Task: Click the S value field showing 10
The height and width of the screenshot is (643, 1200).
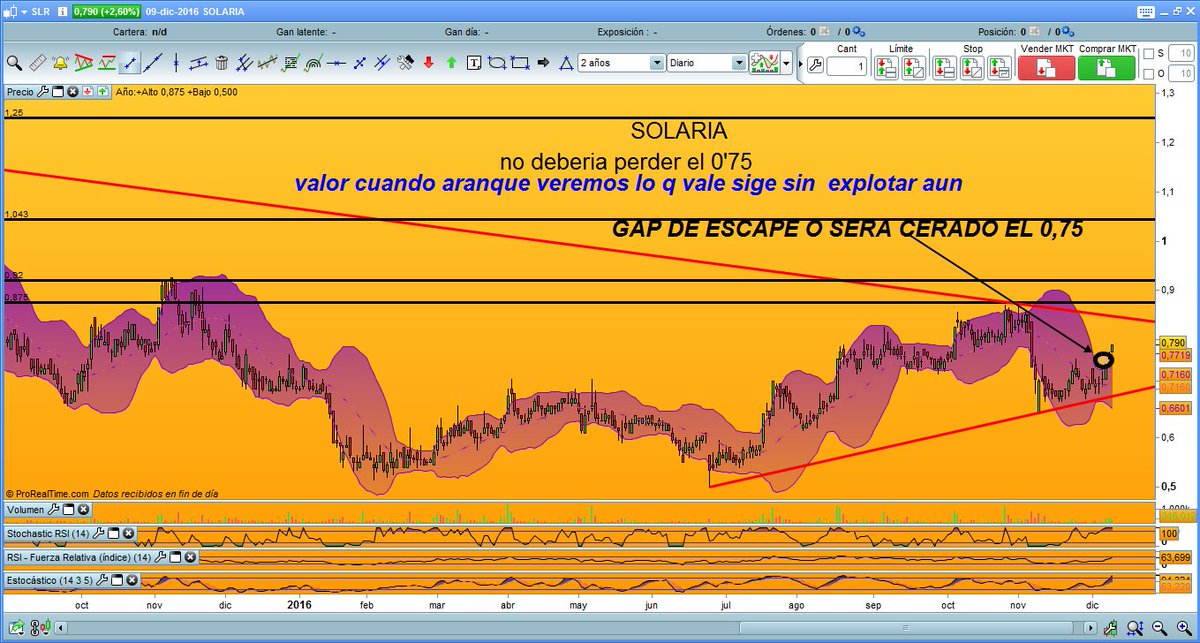Action: click(1180, 54)
